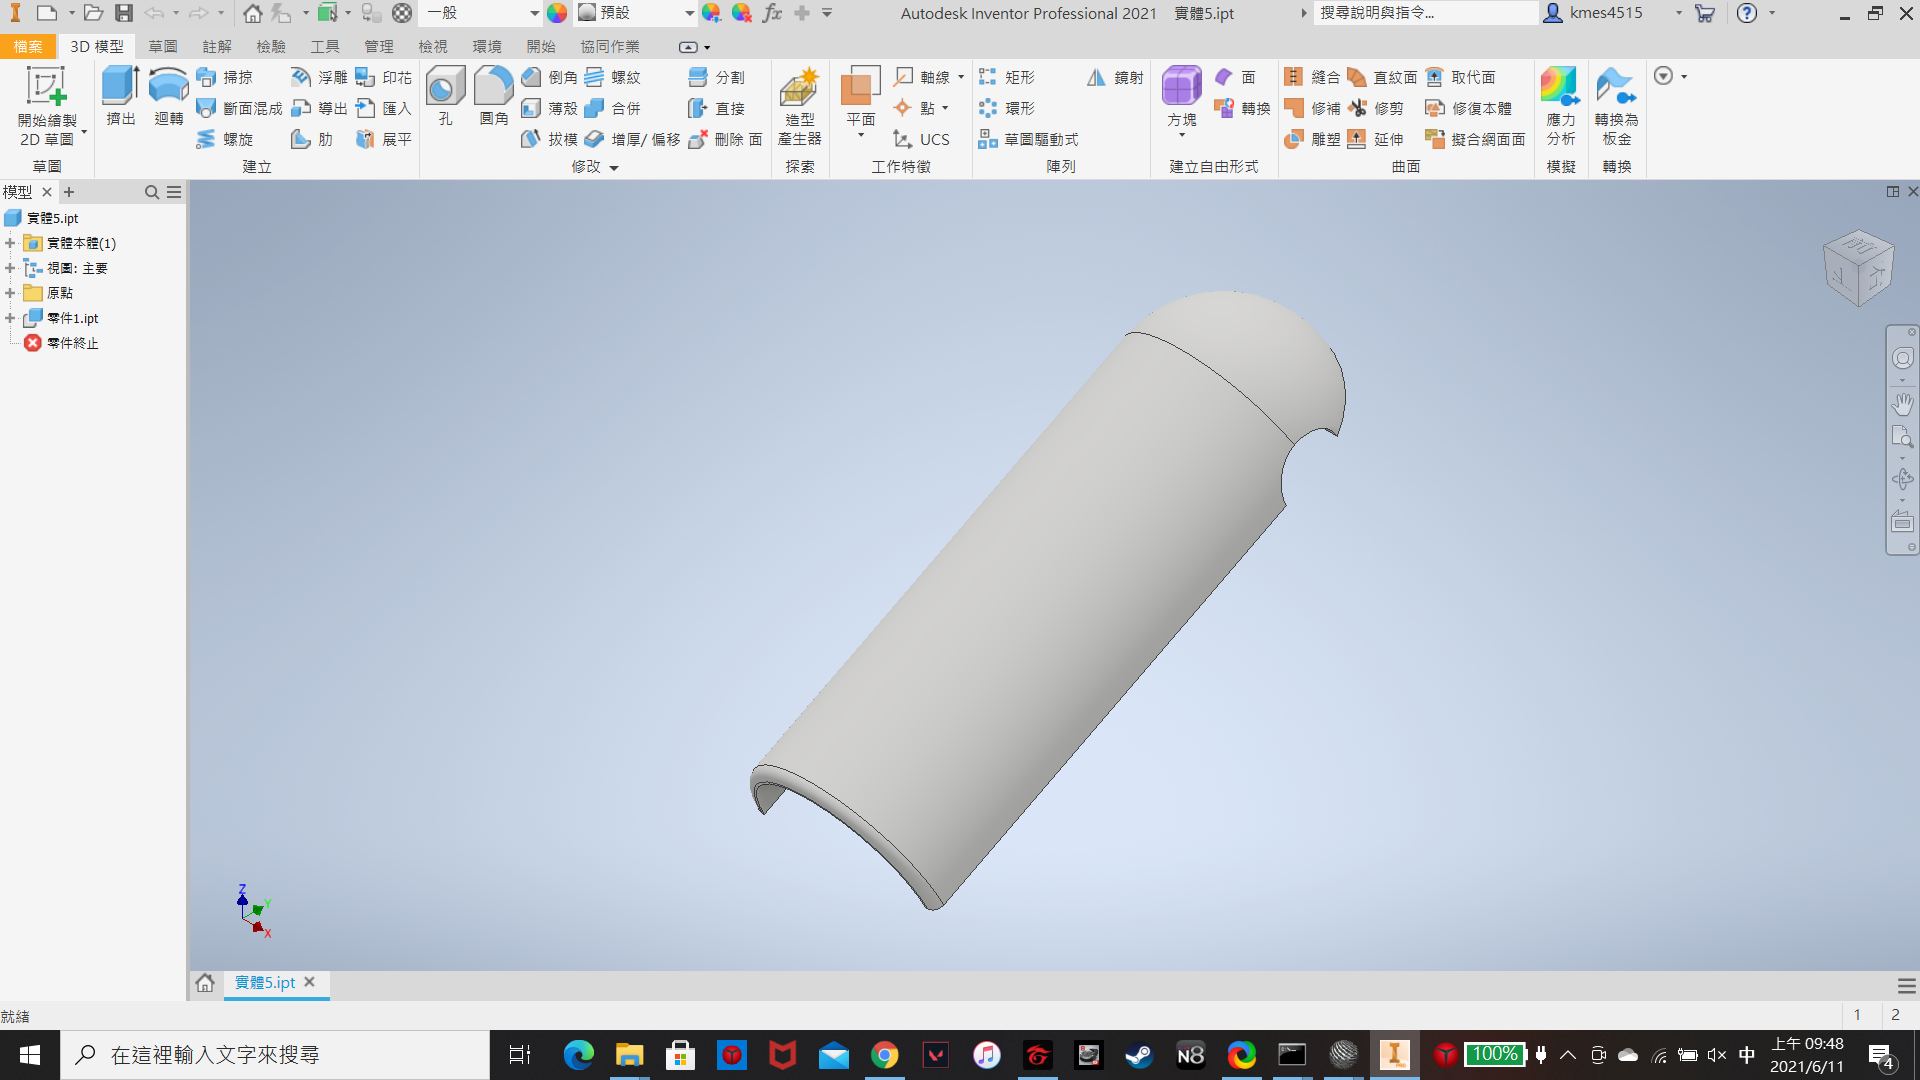Screen dimensions: 1920x1080
Task: Select the Revolve (迴轉) tool
Action: (x=168, y=96)
